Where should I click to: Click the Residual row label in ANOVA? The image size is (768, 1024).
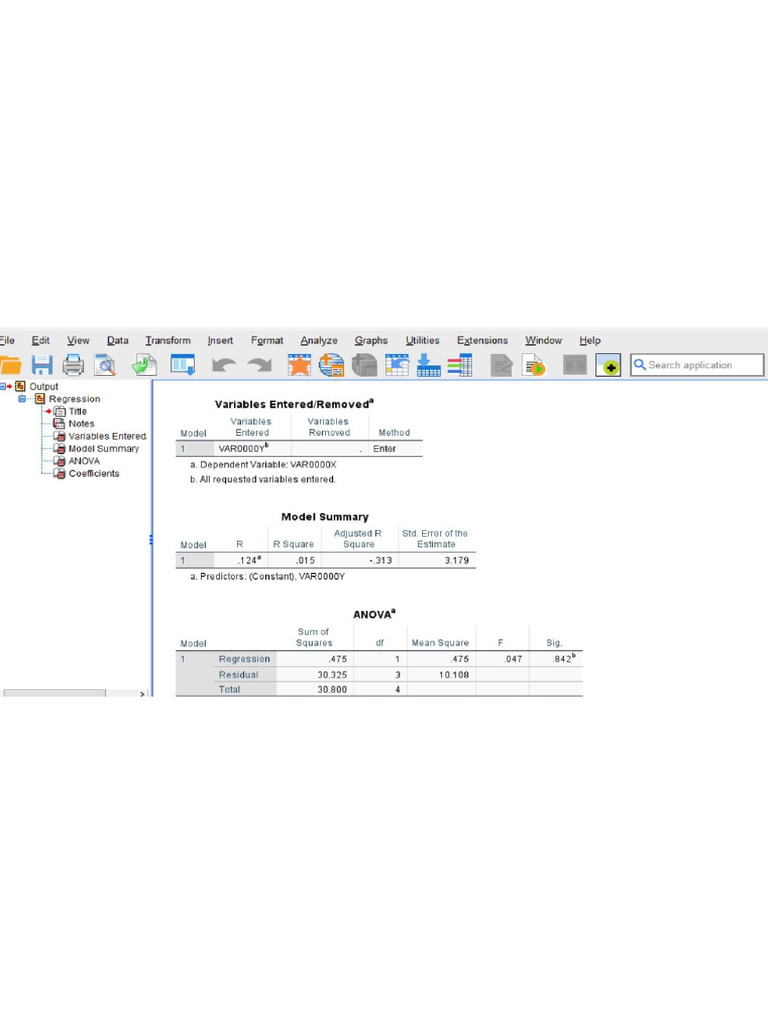(x=238, y=675)
